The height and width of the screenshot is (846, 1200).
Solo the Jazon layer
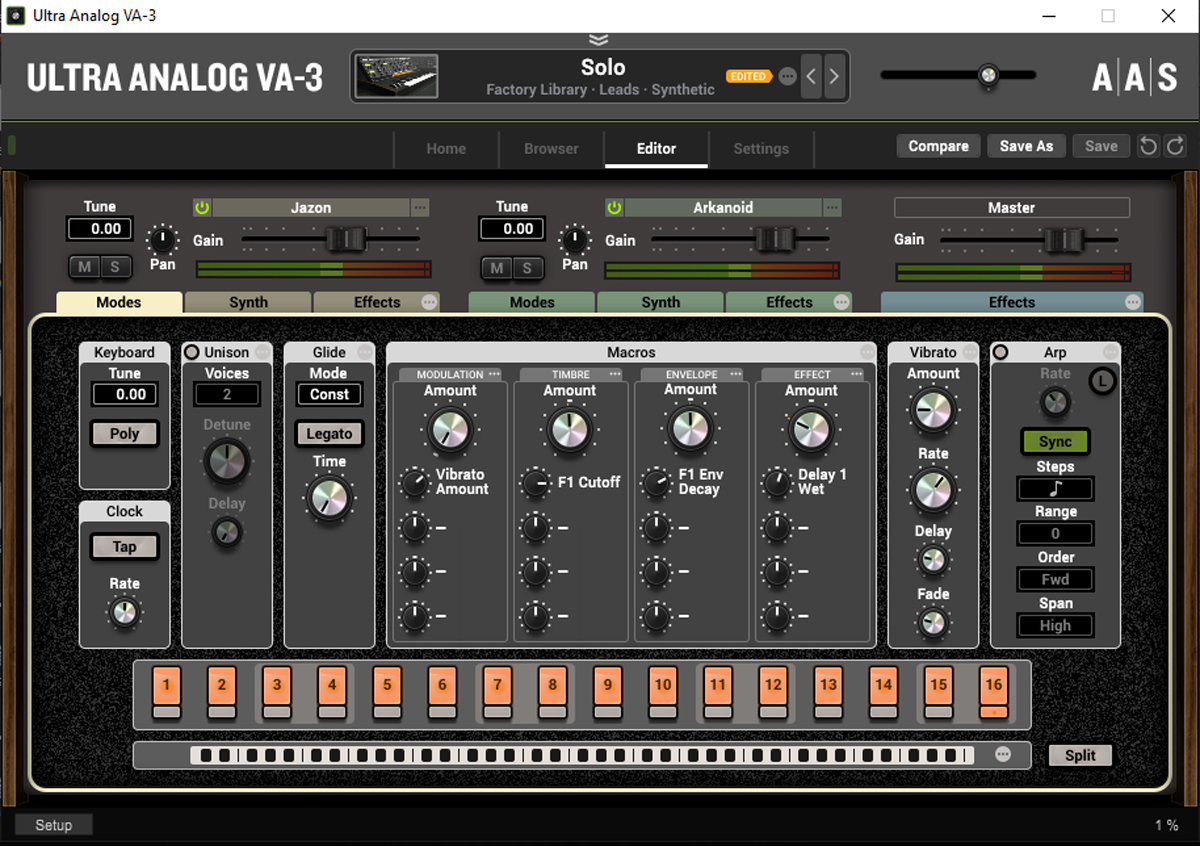click(115, 267)
